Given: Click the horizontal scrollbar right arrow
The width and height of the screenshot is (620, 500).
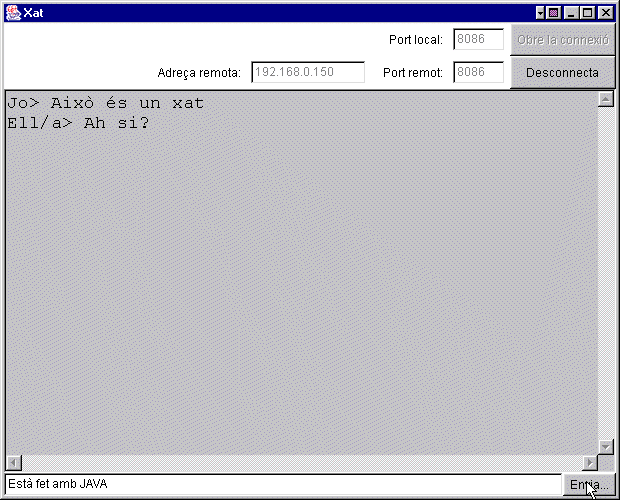Looking at the screenshot, I should click(590, 462).
